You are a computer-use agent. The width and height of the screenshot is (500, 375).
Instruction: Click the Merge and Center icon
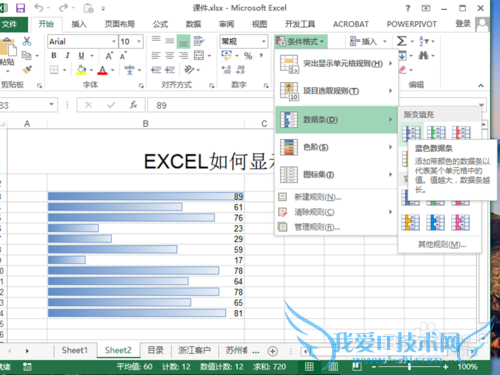point(199,56)
